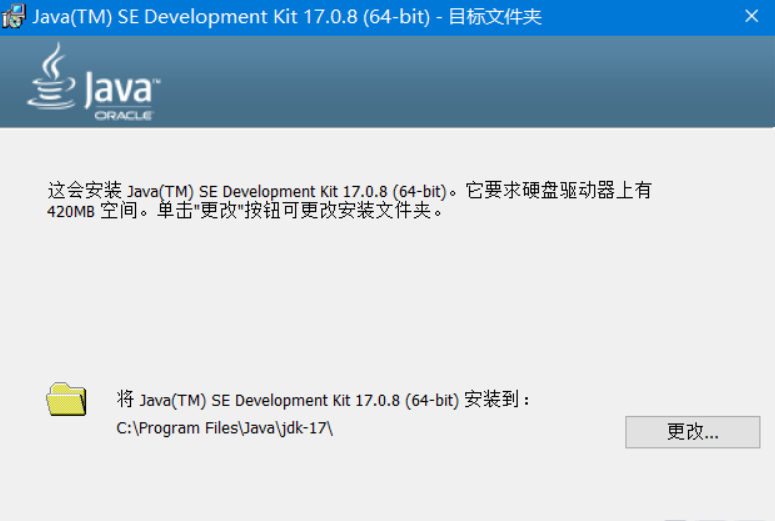This screenshot has height=521, width=775.
Task: Click the Java Oracle logo in banner
Action: 94,82
